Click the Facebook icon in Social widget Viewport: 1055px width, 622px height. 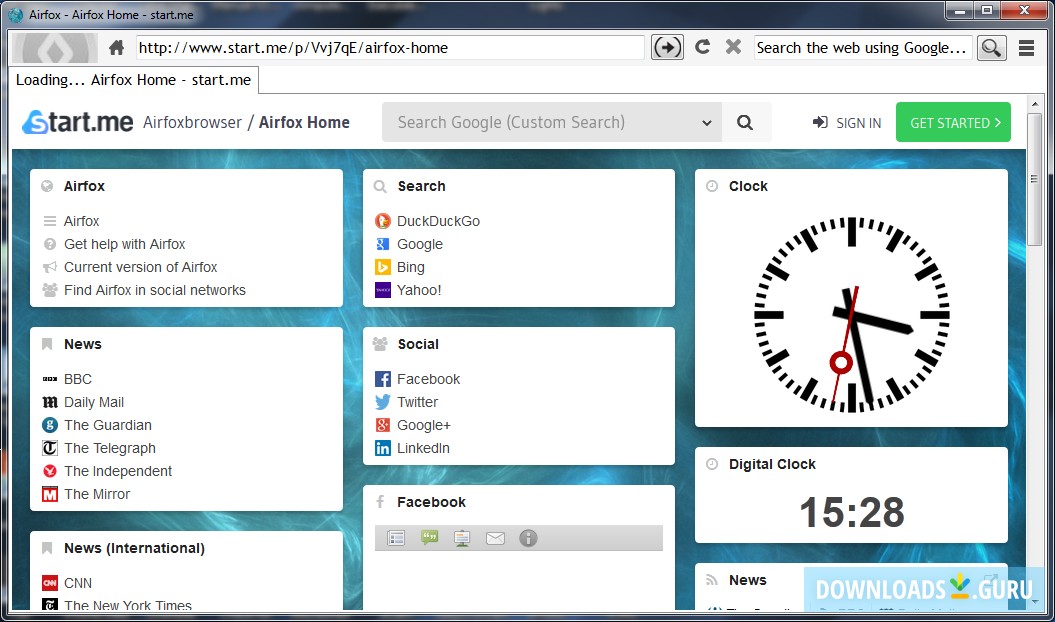383,379
